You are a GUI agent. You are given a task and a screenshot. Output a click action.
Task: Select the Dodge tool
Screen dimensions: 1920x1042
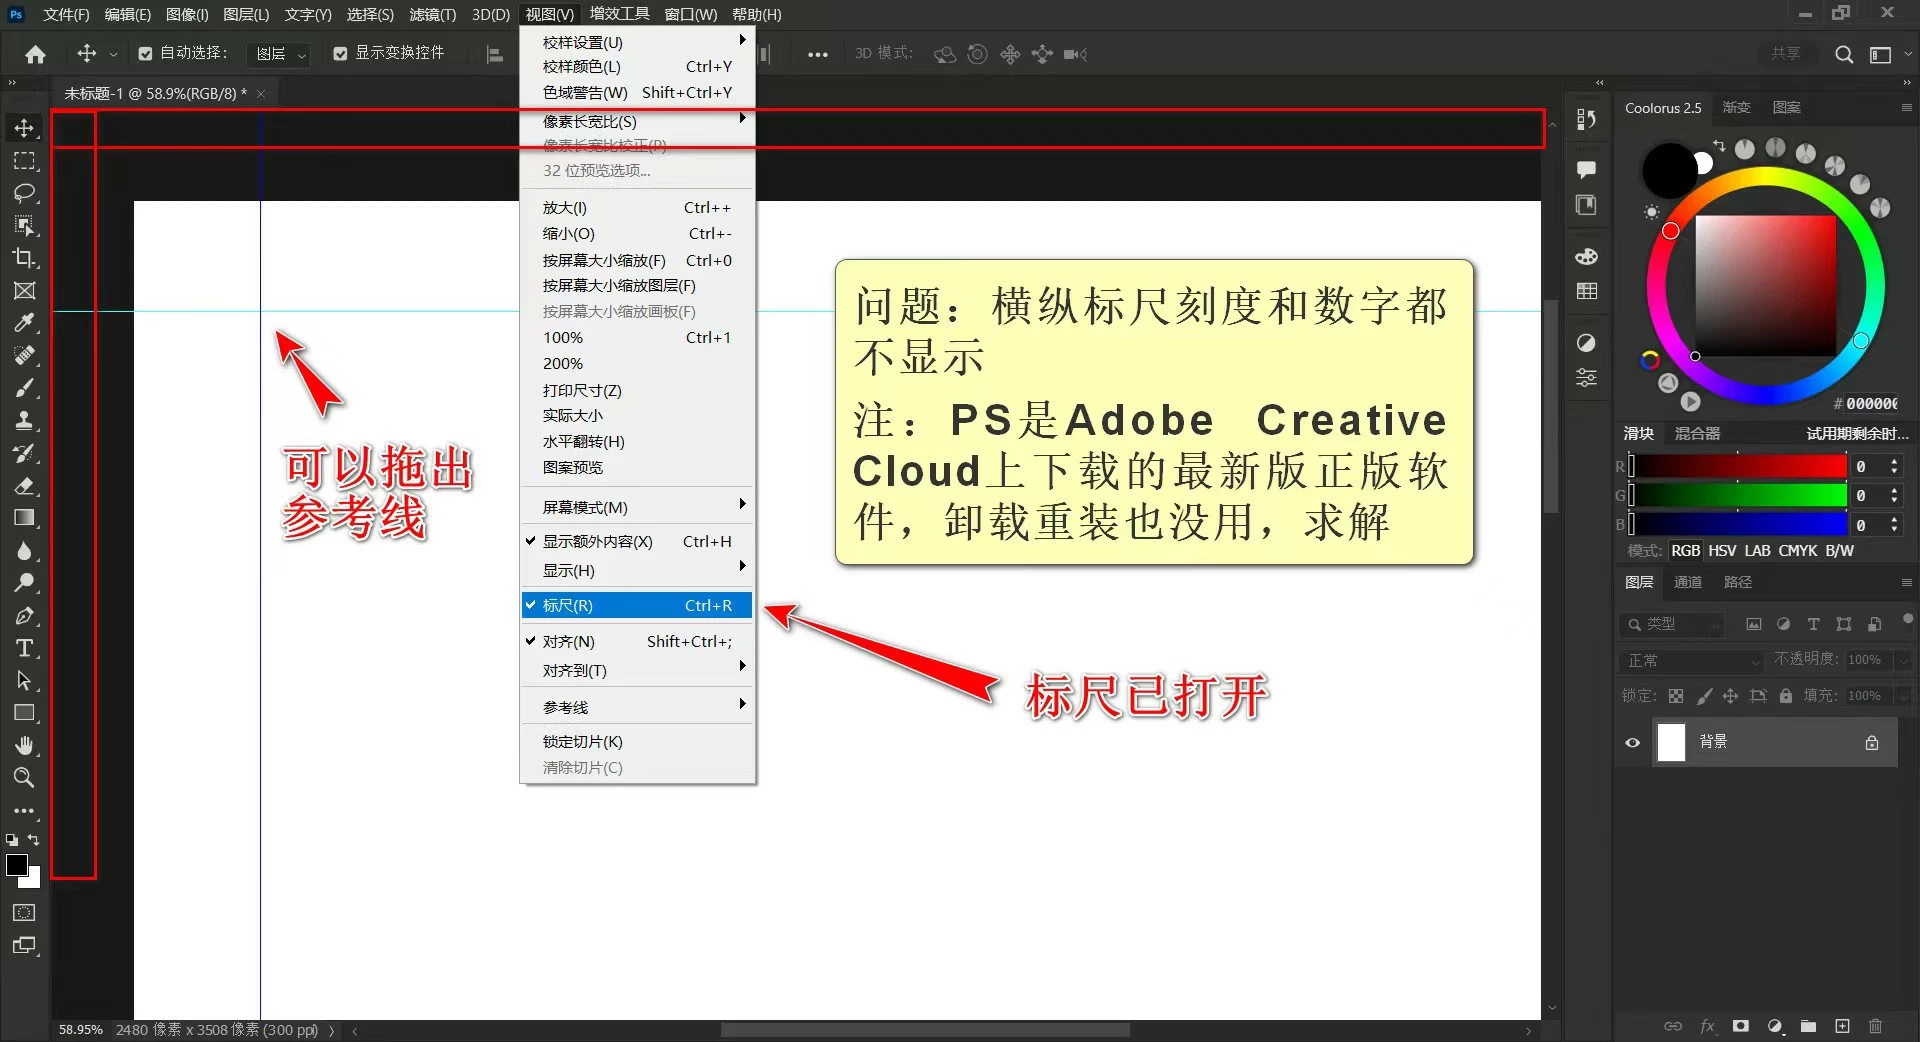click(x=24, y=583)
